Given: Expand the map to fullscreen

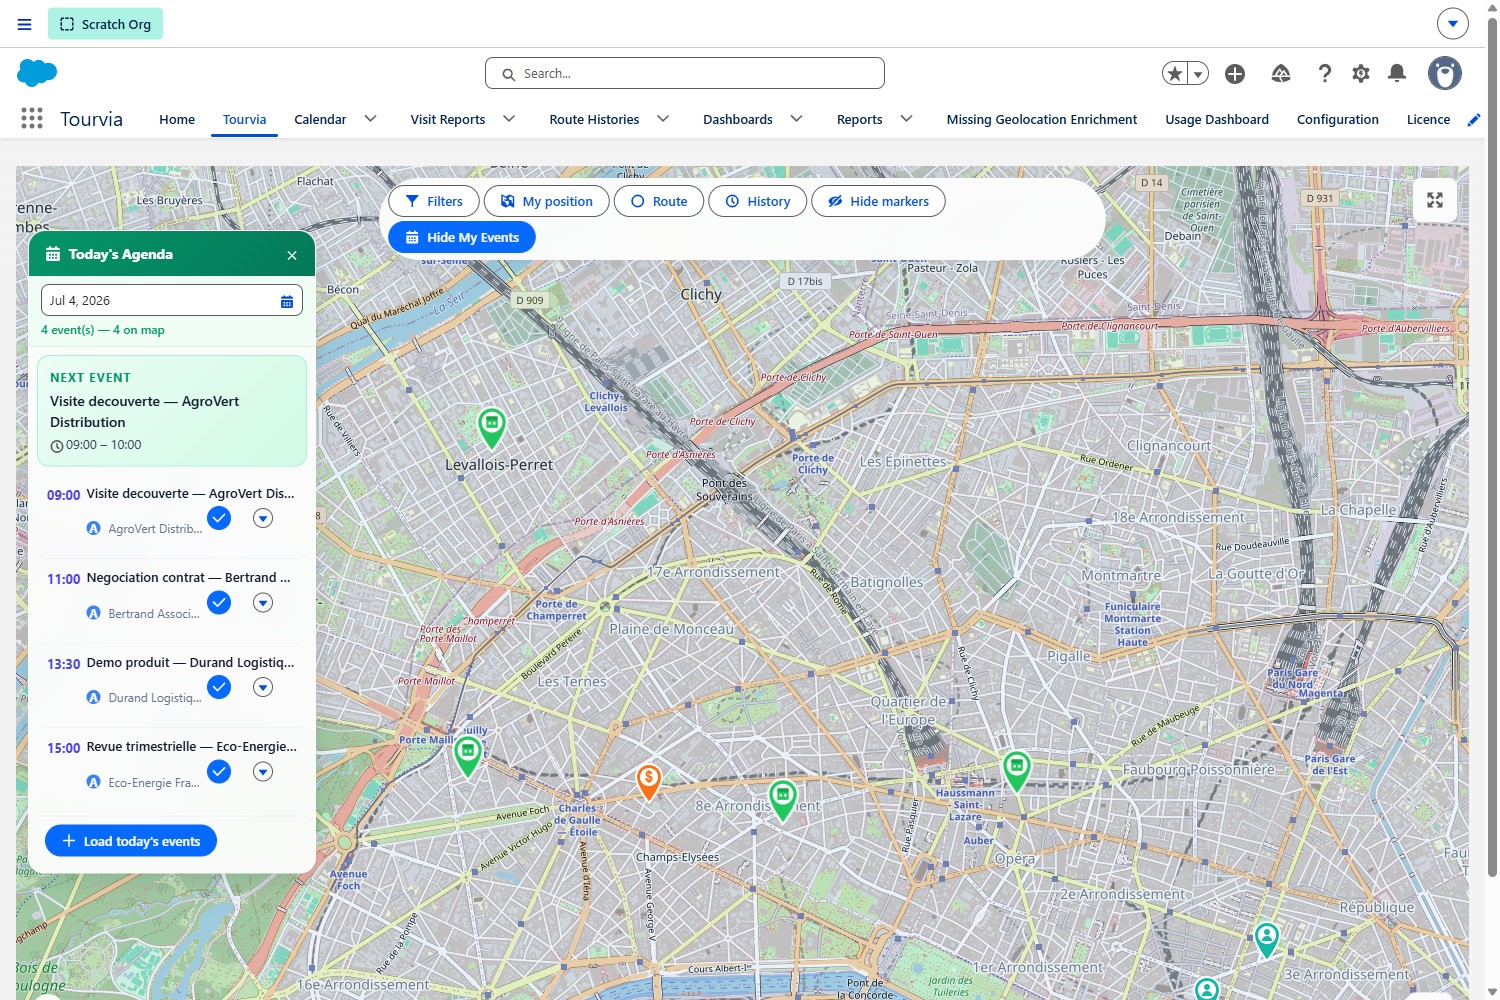Looking at the screenshot, I should pyautogui.click(x=1435, y=200).
